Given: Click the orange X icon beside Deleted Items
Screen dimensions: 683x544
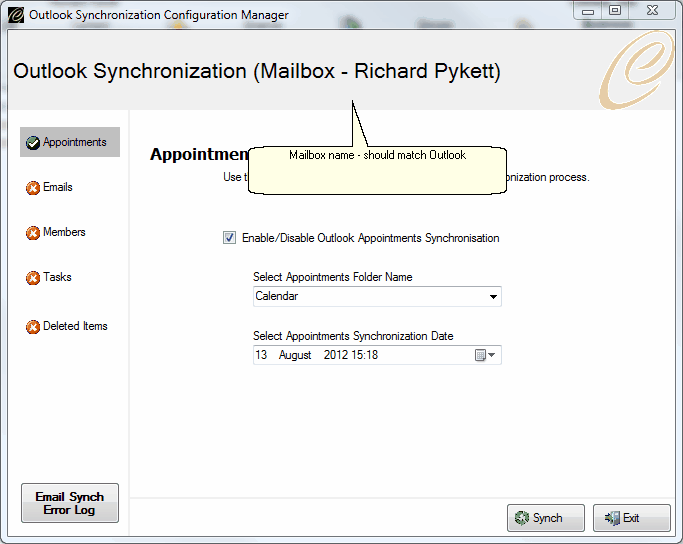Looking at the screenshot, I should click(33, 327).
